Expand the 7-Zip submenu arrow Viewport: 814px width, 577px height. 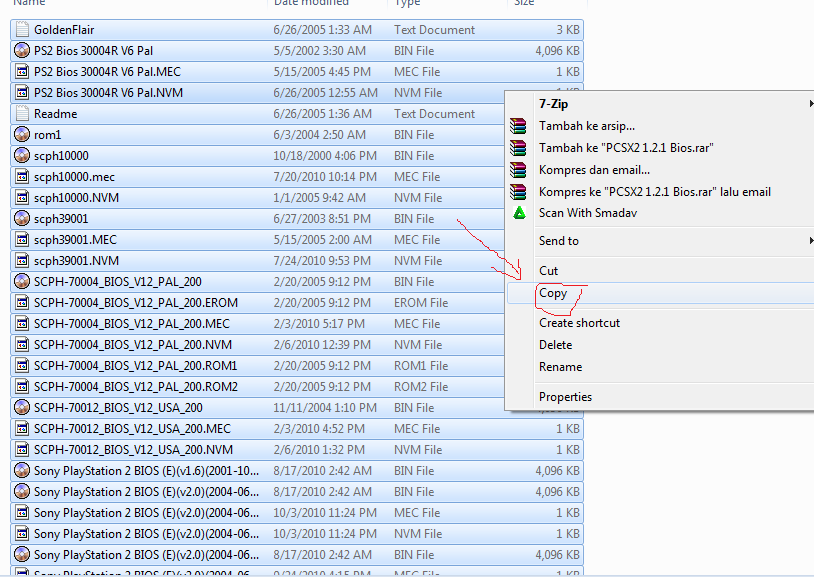pos(811,104)
